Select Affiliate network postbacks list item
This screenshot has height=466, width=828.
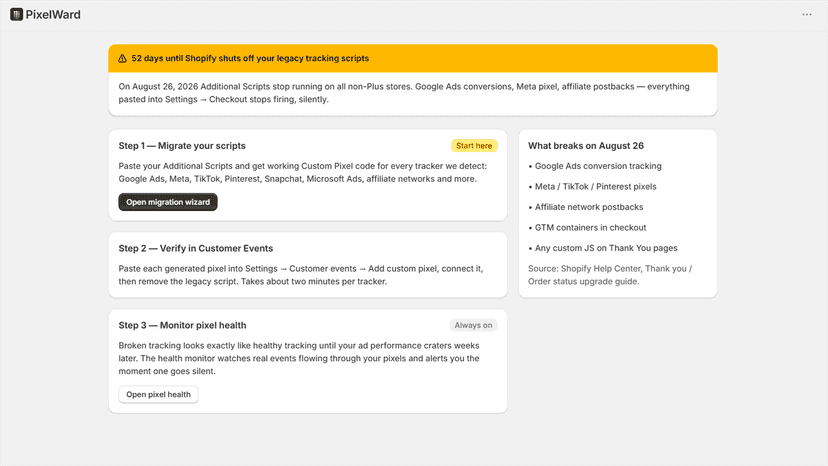[x=586, y=207]
